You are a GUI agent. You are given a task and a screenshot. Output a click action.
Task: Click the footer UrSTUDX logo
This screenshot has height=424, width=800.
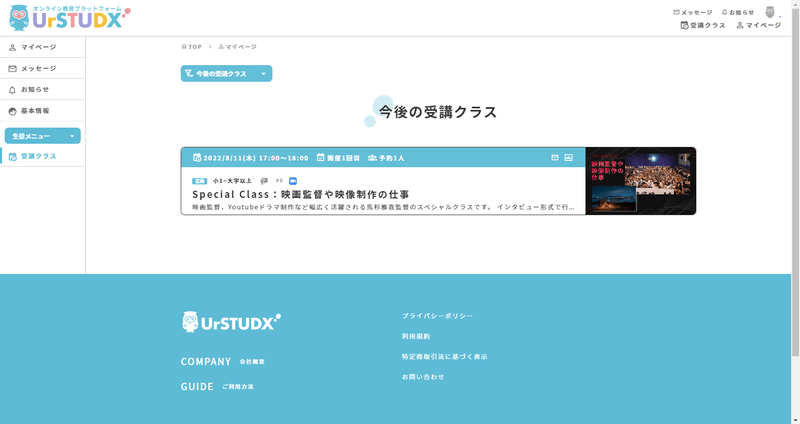(231, 322)
